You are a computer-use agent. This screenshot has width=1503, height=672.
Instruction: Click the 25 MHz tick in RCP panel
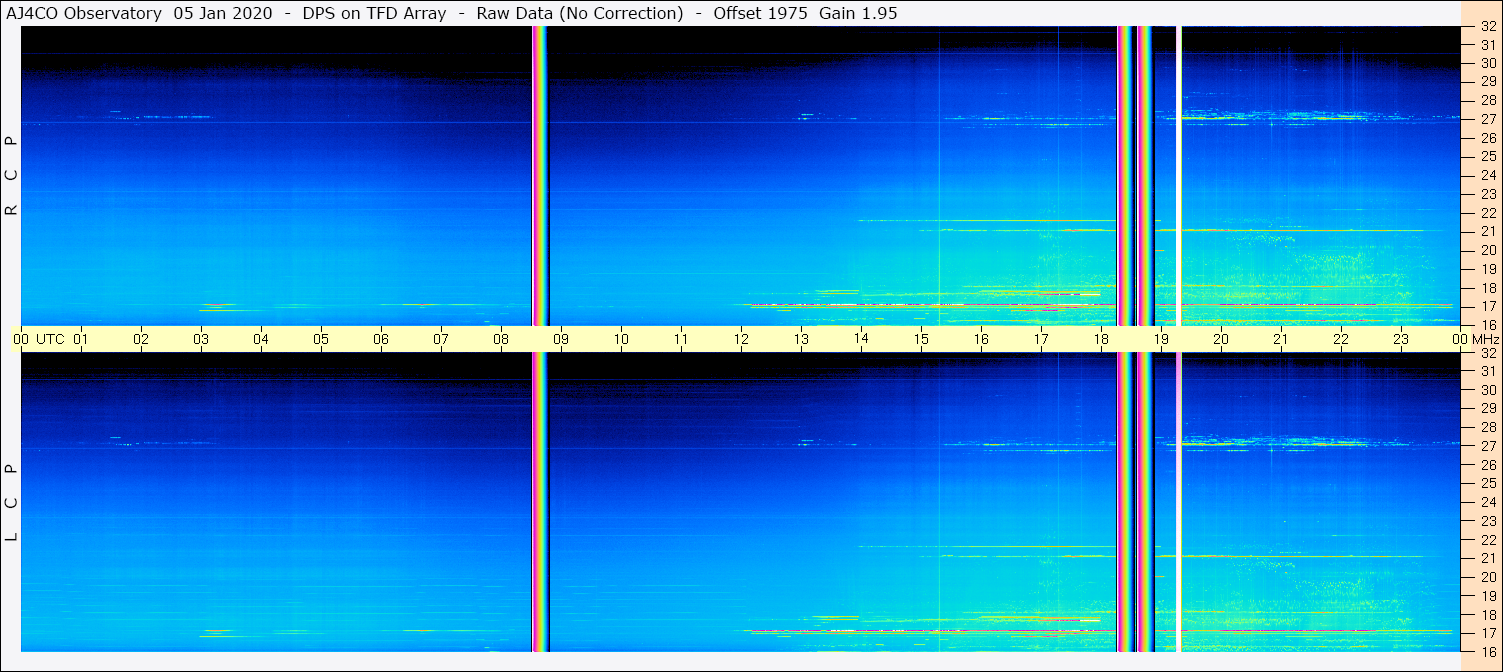[x=1488, y=157]
